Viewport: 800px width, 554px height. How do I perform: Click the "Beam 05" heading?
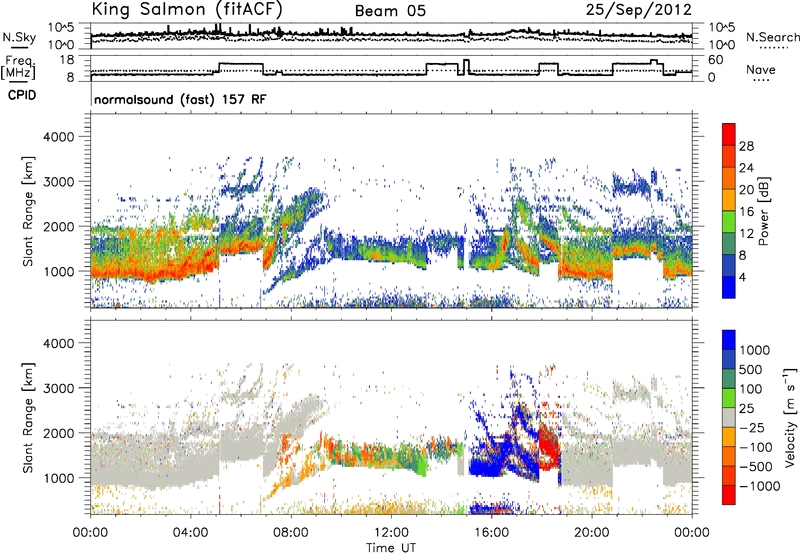coord(390,11)
